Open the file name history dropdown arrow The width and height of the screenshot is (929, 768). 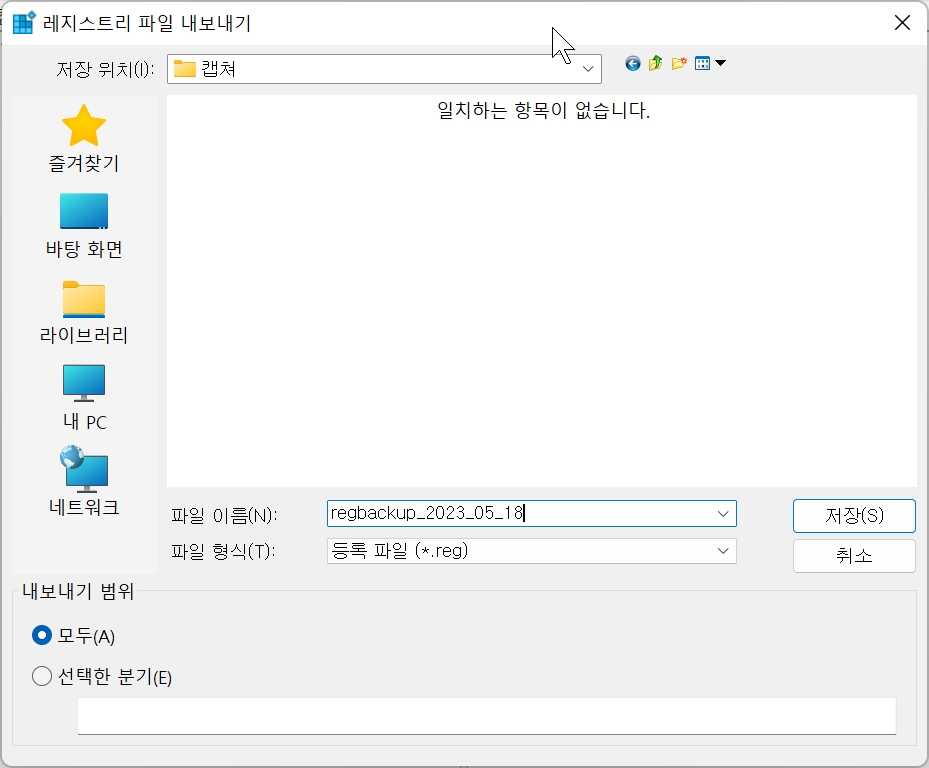pos(722,513)
